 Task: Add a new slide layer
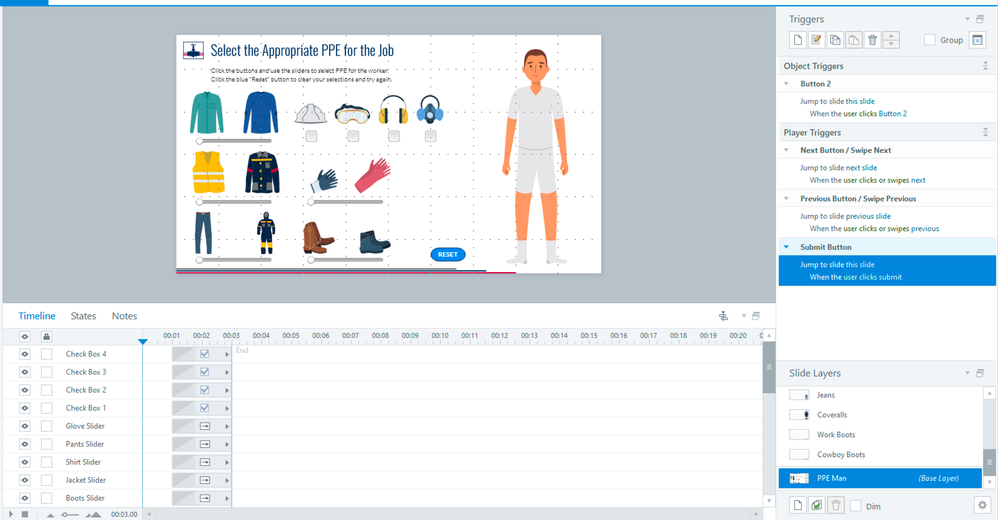(798, 505)
